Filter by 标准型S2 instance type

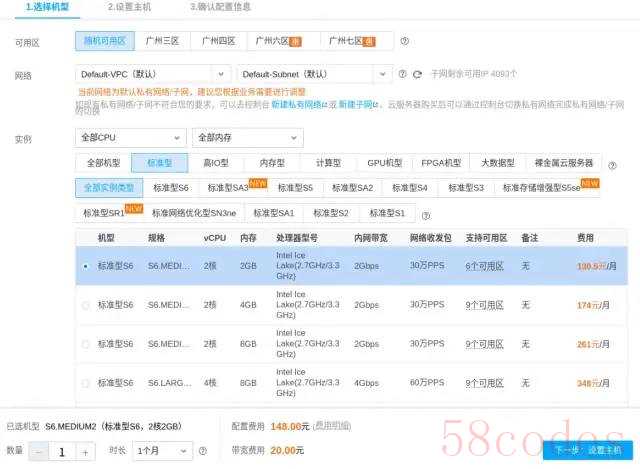[x=331, y=213]
